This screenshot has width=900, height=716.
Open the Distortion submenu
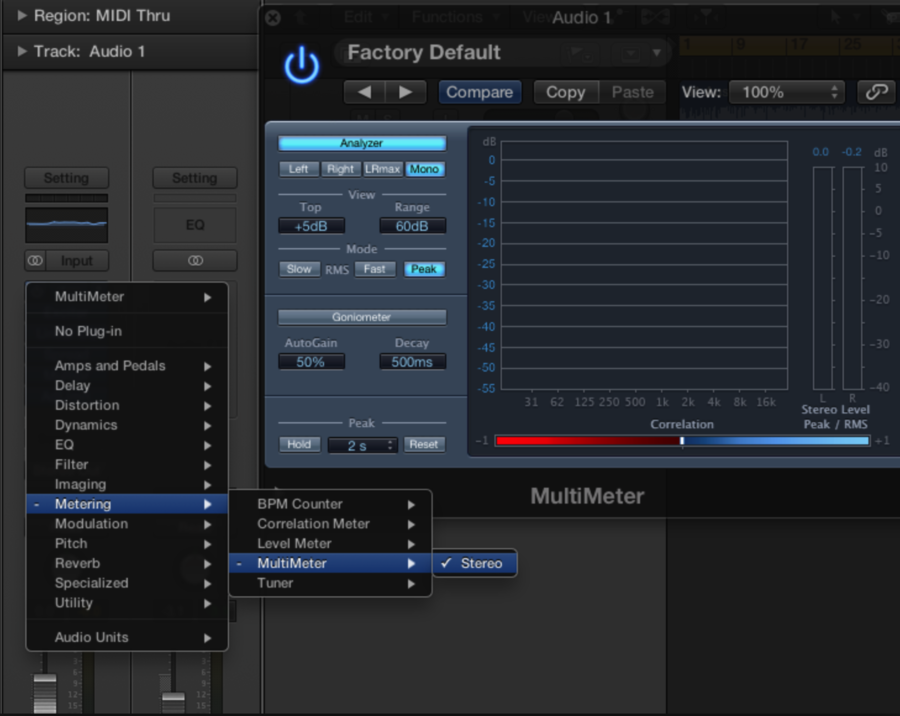(127, 405)
